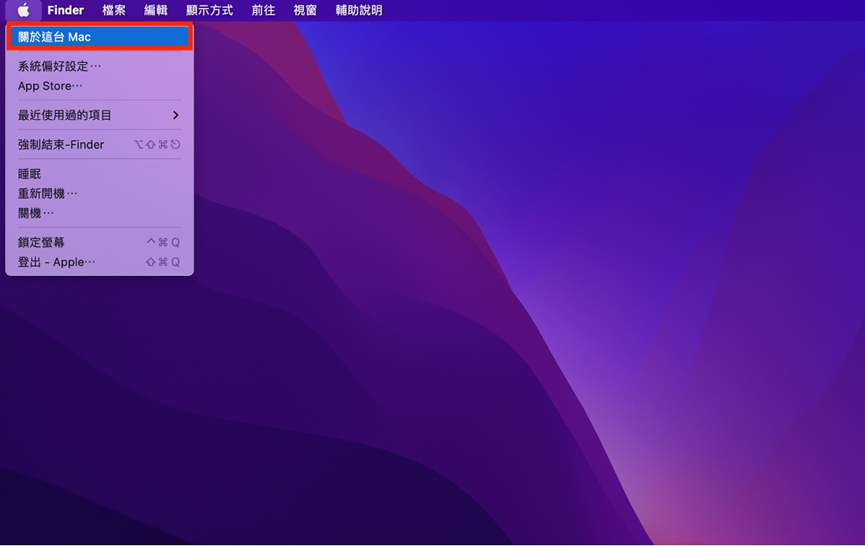Choose 強制結束-Finder
Screen dimensions: 865x546
click(99, 144)
